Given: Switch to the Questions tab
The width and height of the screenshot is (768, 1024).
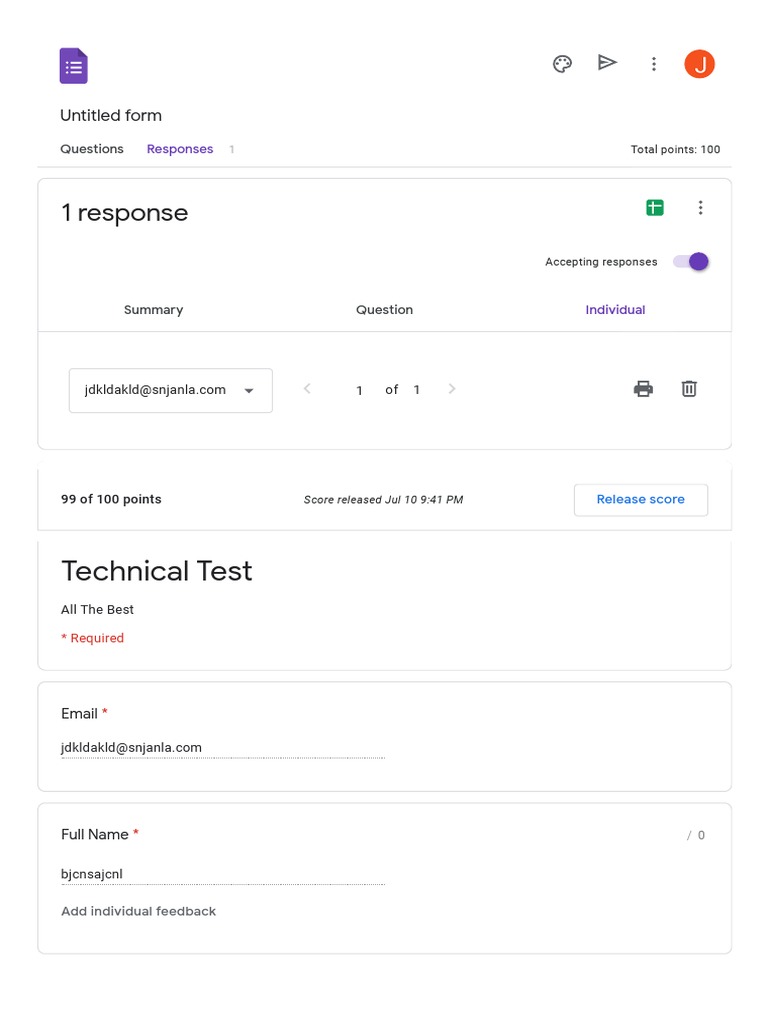Looking at the screenshot, I should [92, 149].
